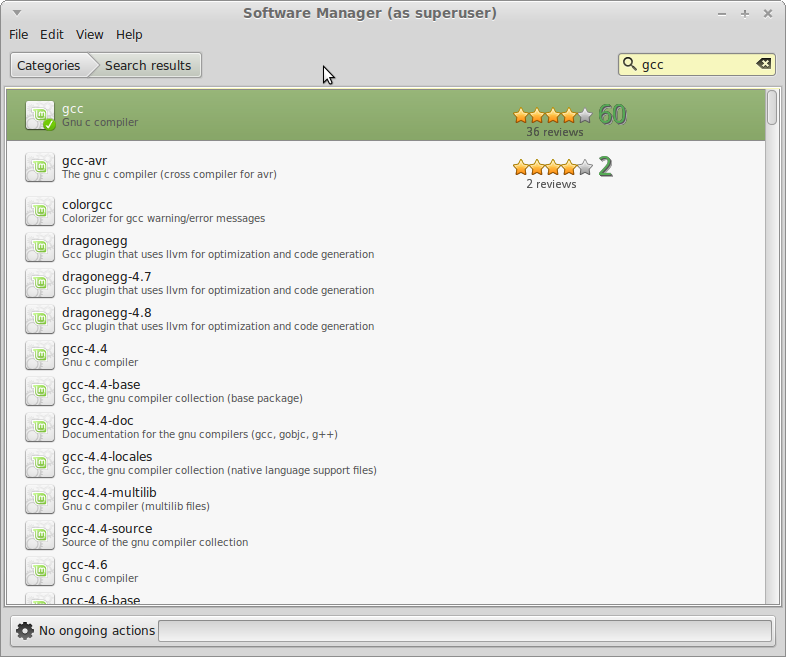Maximize the Software Manager window

[x=745, y=14]
